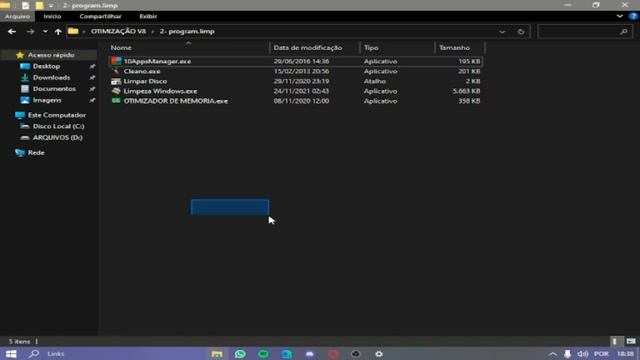Click POR language indicator in tray
The image size is (640, 360).
tap(601, 354)
